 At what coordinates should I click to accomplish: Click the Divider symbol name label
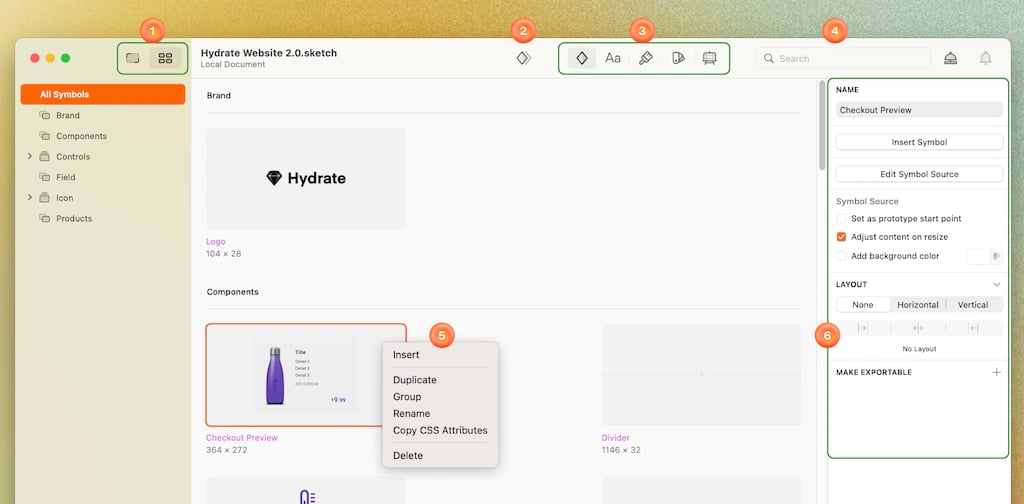(x=615, y=437)
